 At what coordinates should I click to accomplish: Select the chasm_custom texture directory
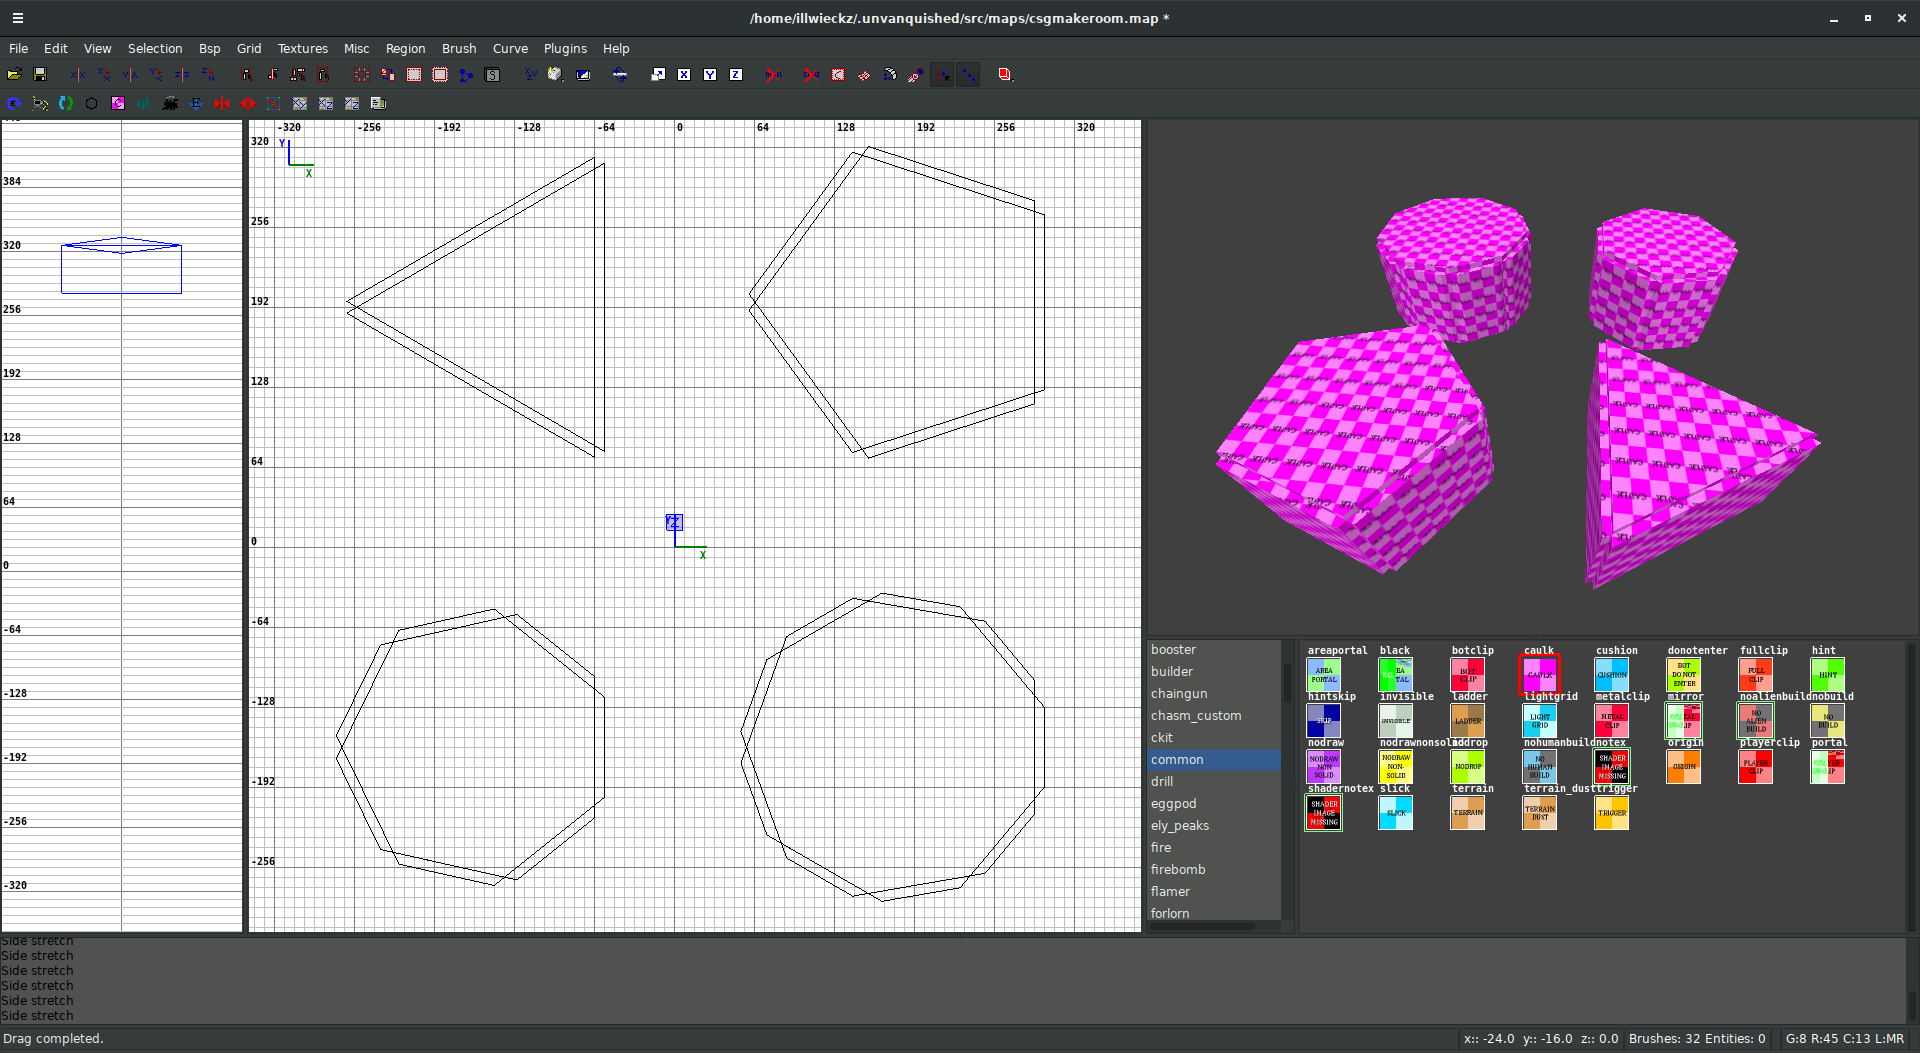click(x=1196, y=716)
